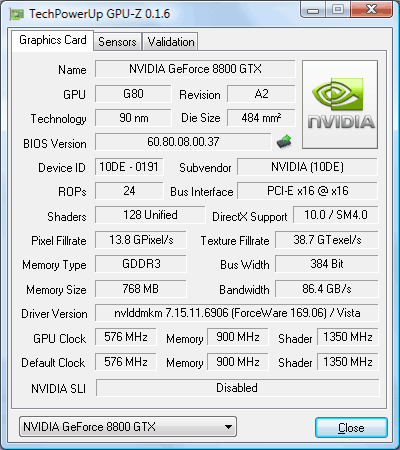
Task: Click the 'Memory Size' label
Action: point(56,290)
